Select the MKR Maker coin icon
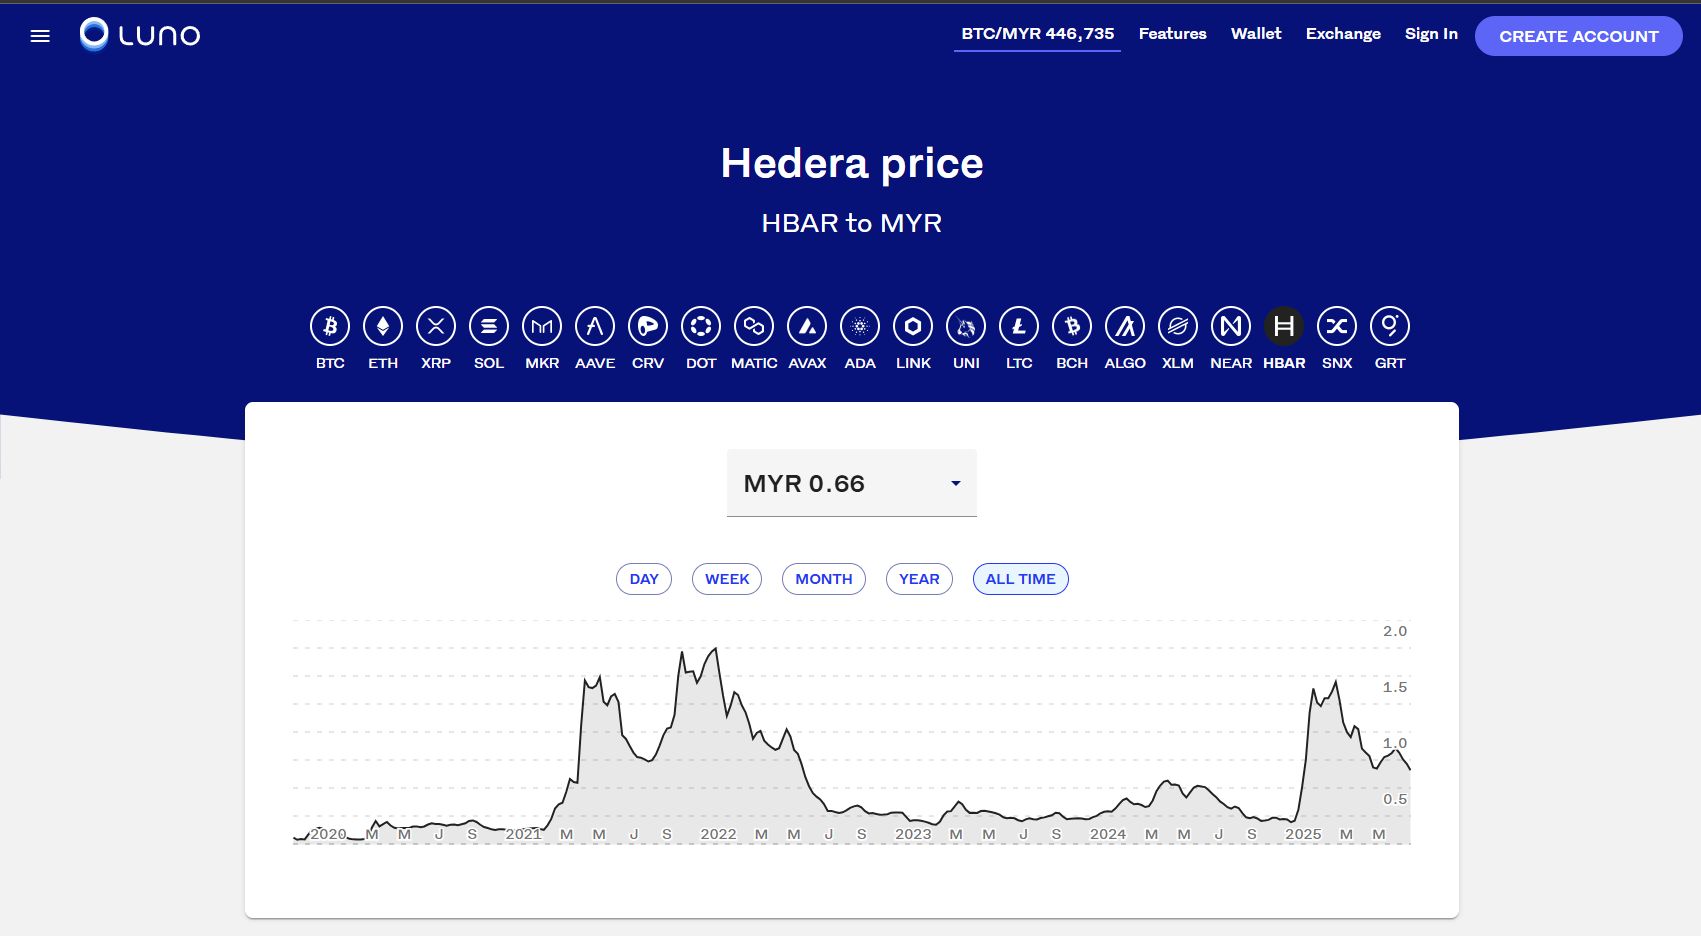 [542, 326]
